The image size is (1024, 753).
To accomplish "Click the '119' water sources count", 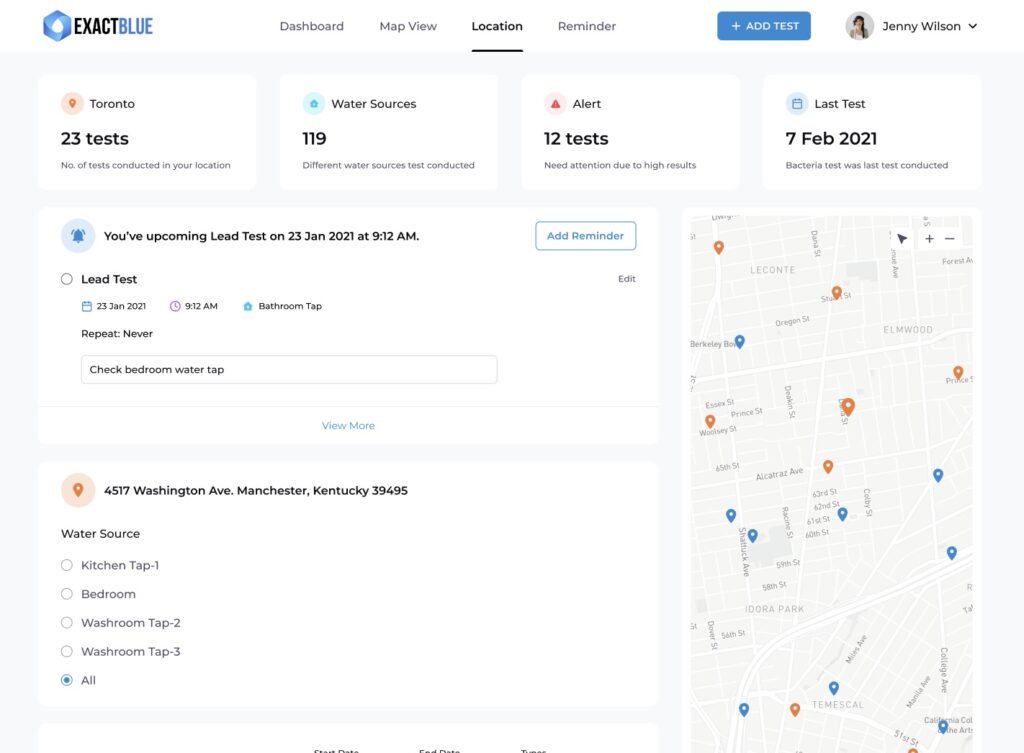I will 314,138.
